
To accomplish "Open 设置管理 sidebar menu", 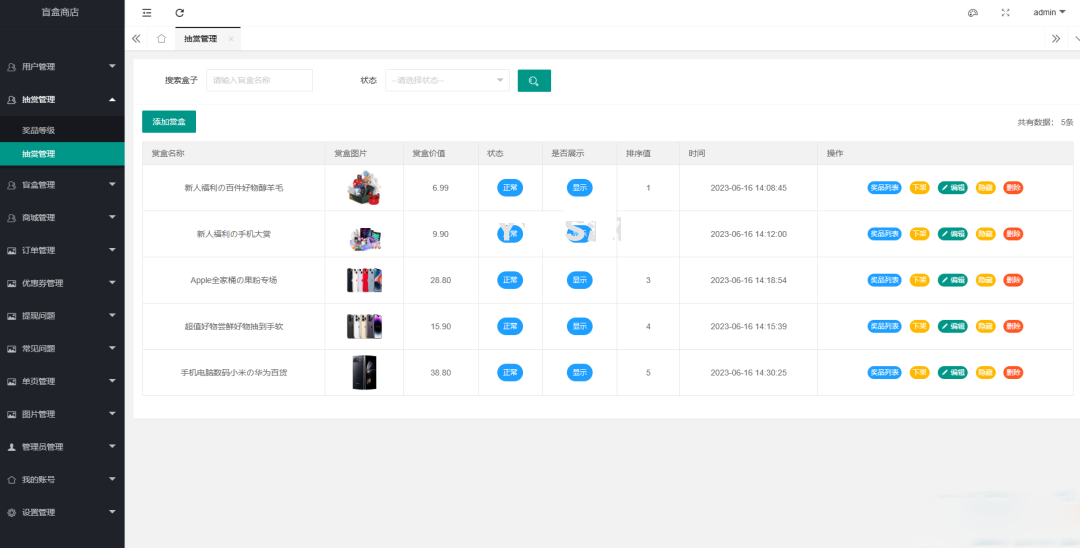I will pyautogui.click(x=62, y=513).
